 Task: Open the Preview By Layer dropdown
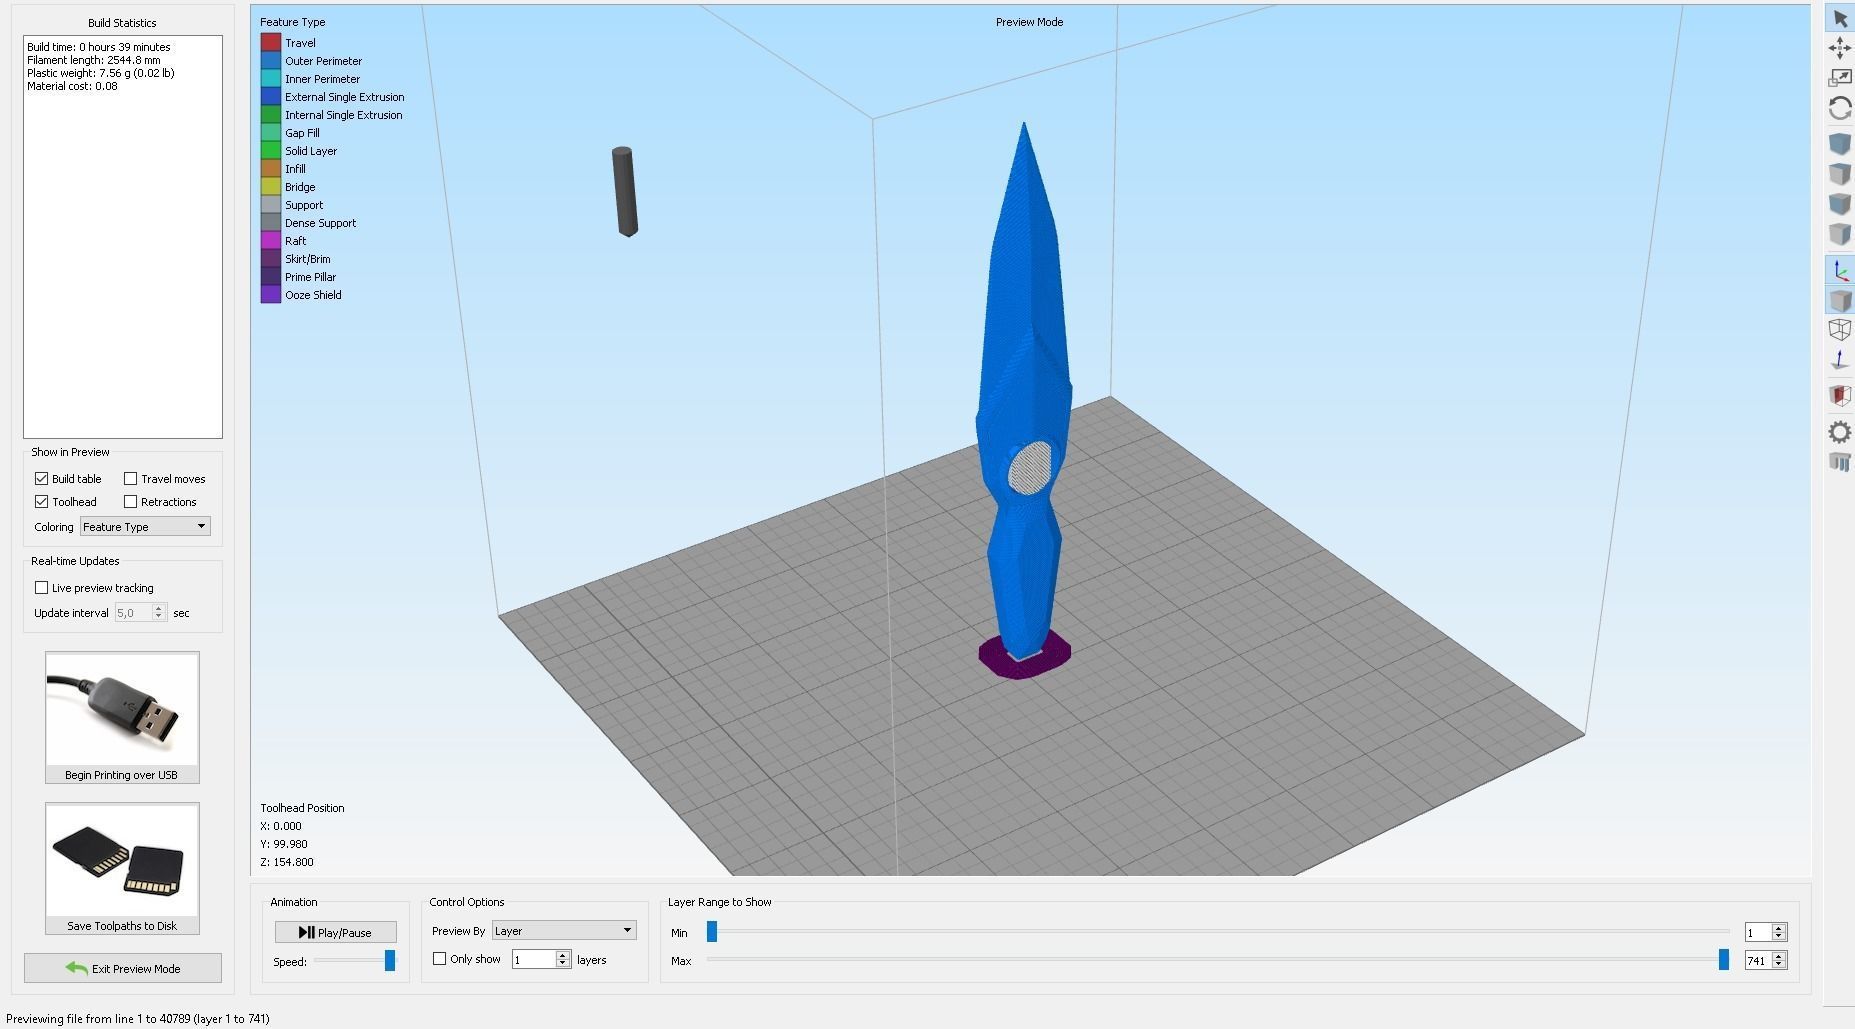[x=564, y=931]
